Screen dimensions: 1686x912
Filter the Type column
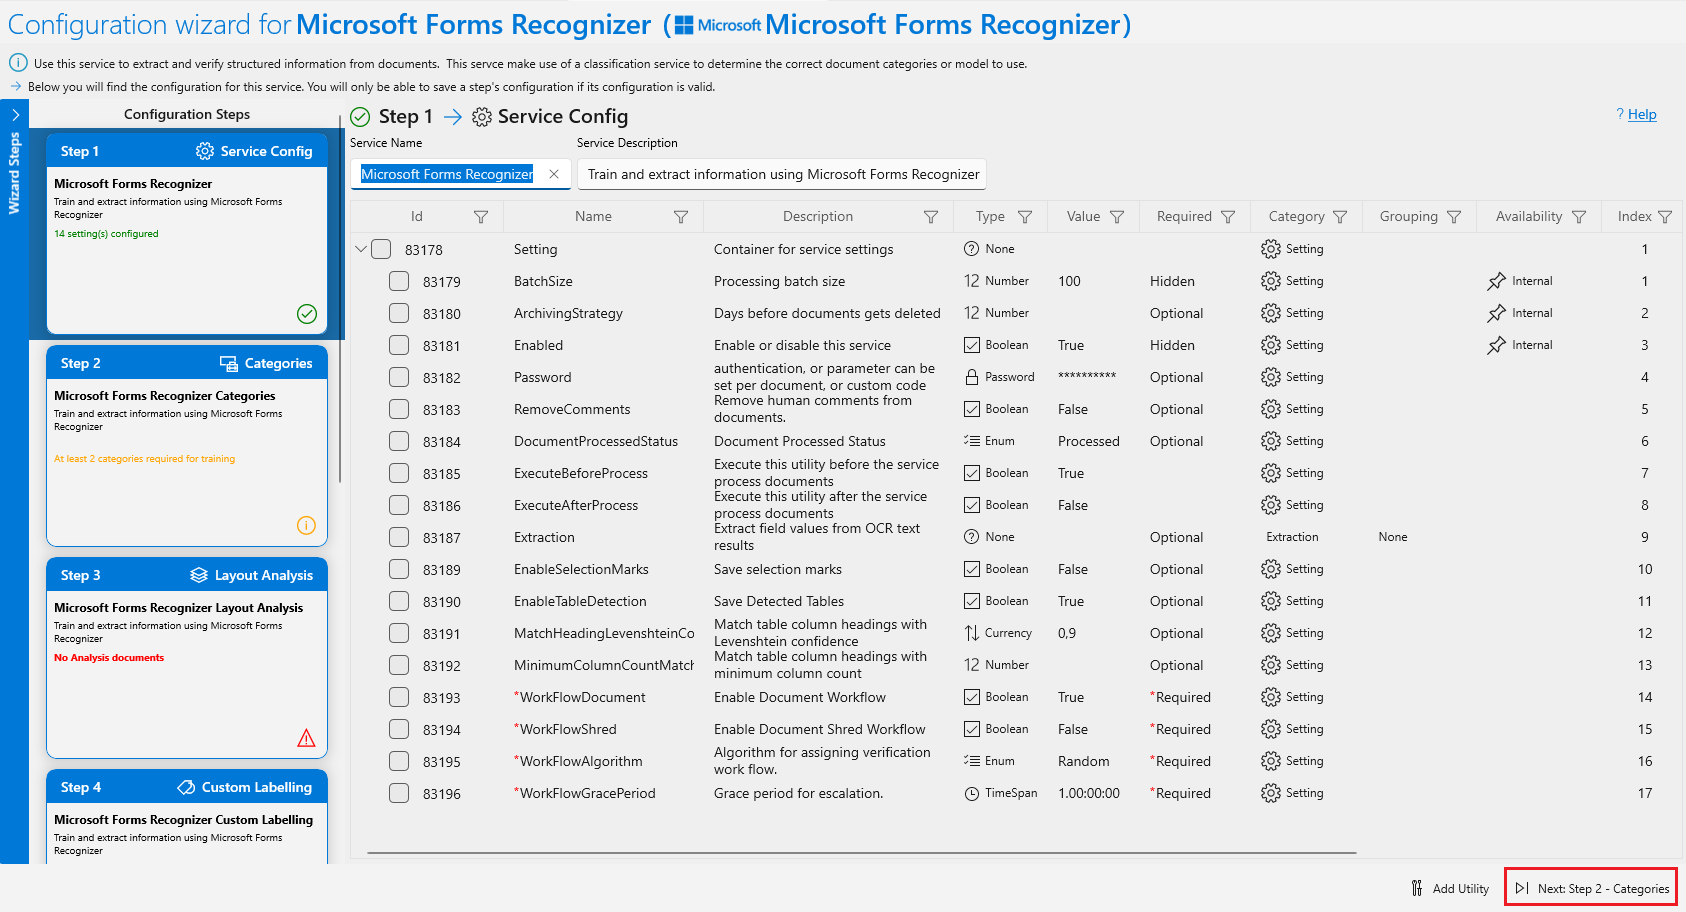(1025, 217)
